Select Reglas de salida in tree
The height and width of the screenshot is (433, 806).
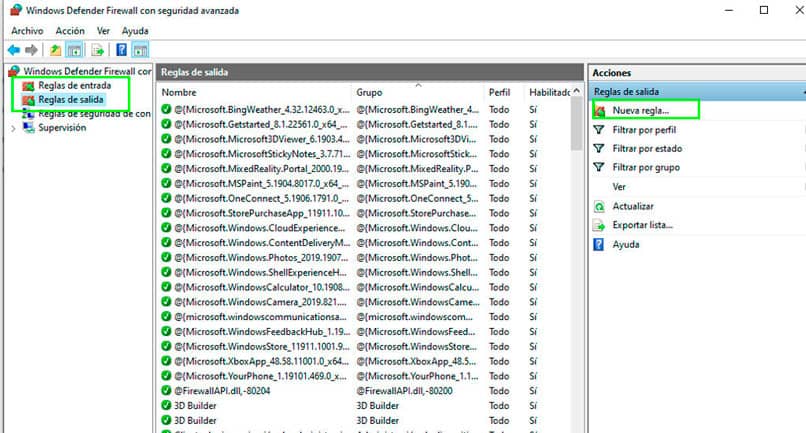point(71,100)
